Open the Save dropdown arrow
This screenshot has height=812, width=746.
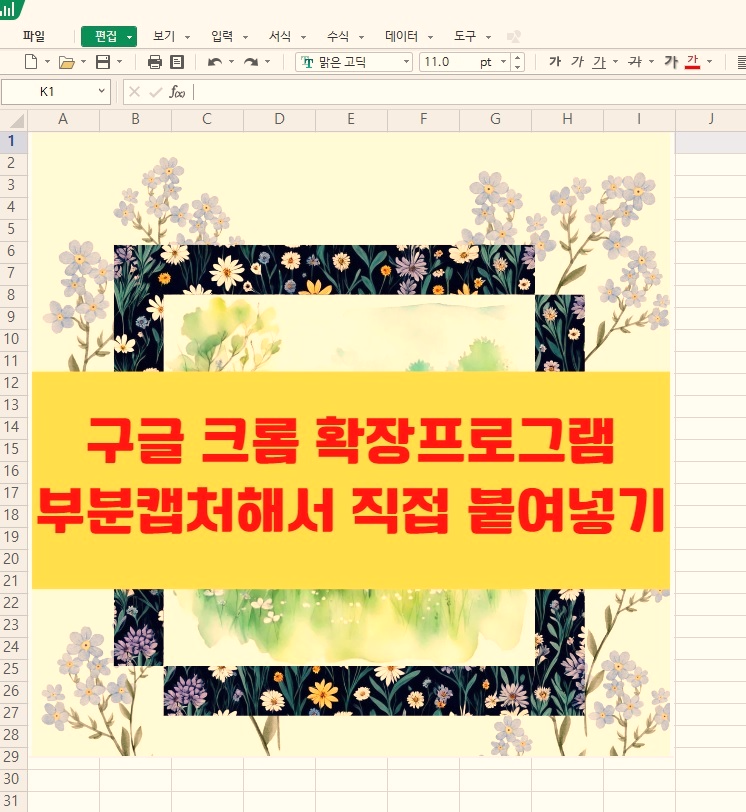tap(120, 62)
